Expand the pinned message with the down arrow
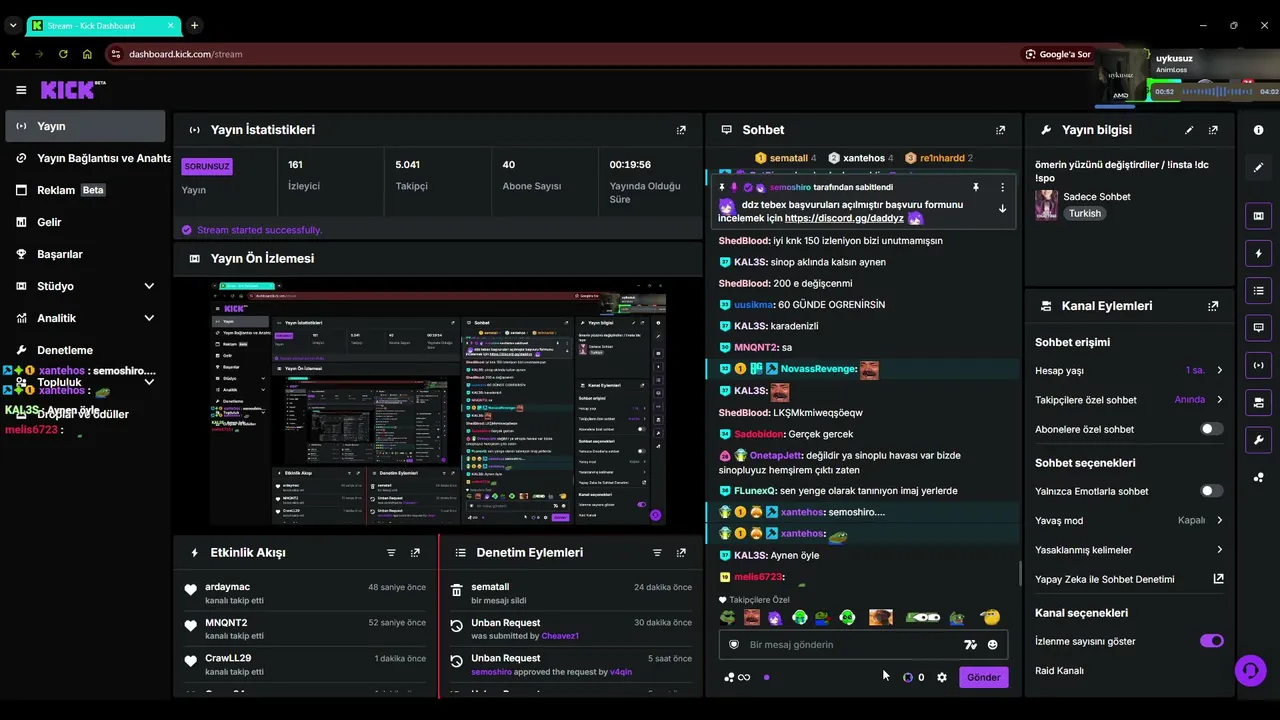This screenshot has width=1280, height=720. [x=1002, y=209]
